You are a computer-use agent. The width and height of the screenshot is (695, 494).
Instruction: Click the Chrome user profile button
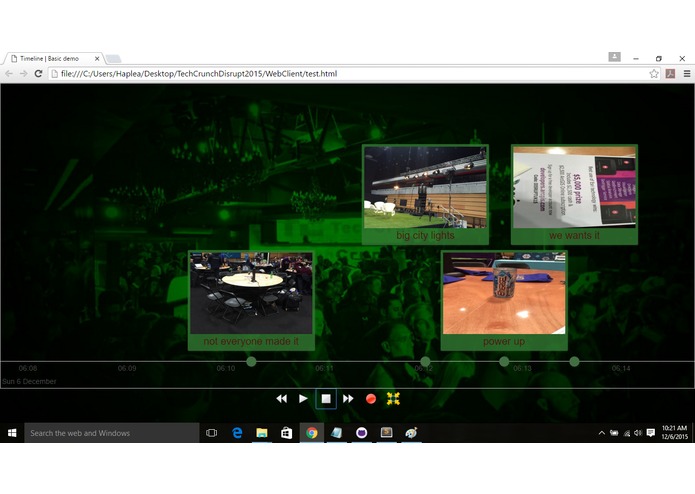coord(614,57)
